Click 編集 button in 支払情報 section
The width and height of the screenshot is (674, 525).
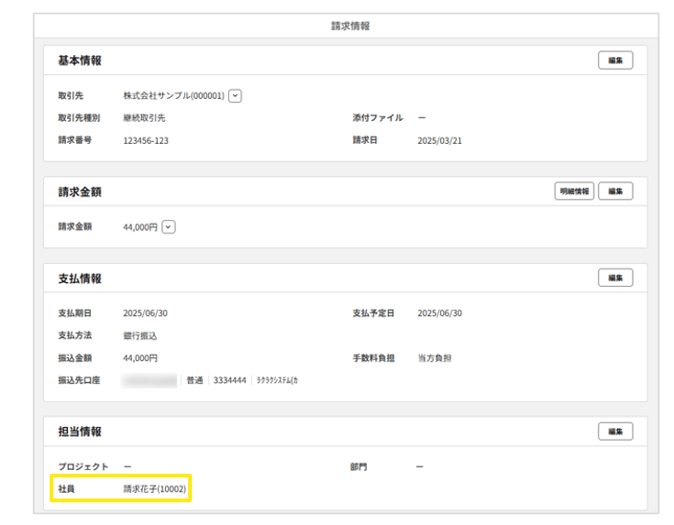(615, 278)
